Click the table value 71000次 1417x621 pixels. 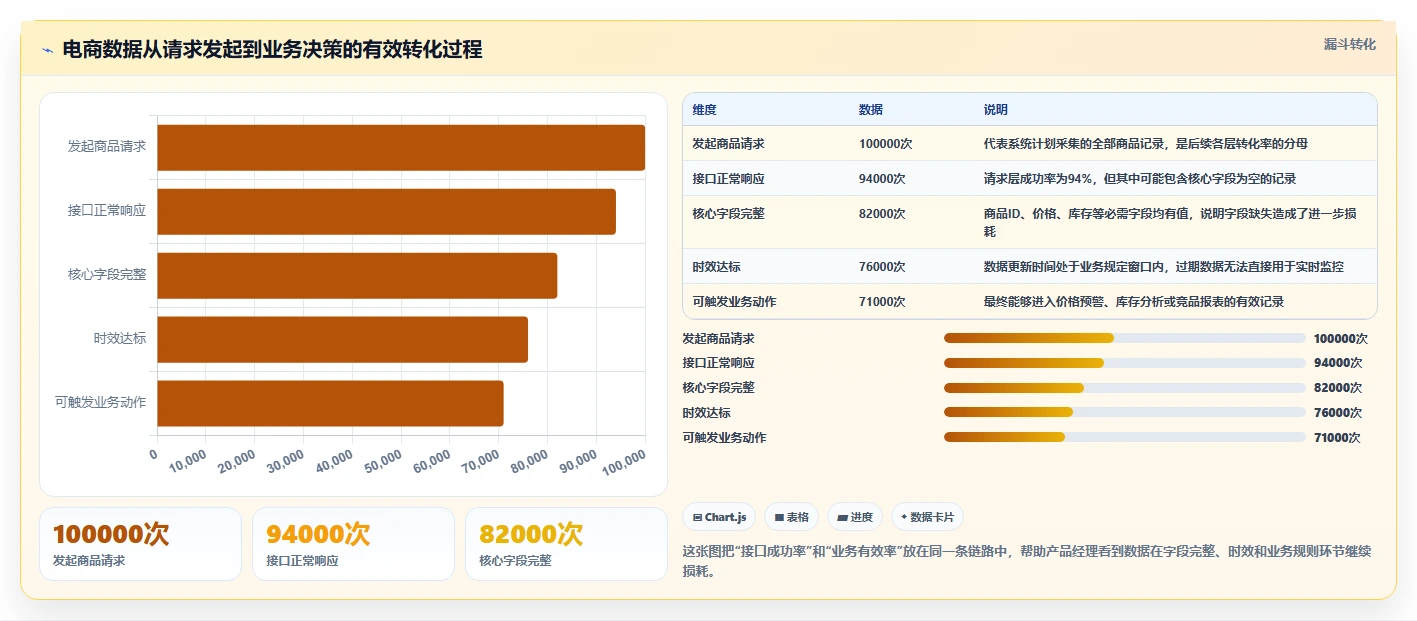pyautogui.click(x=882, y=302)
